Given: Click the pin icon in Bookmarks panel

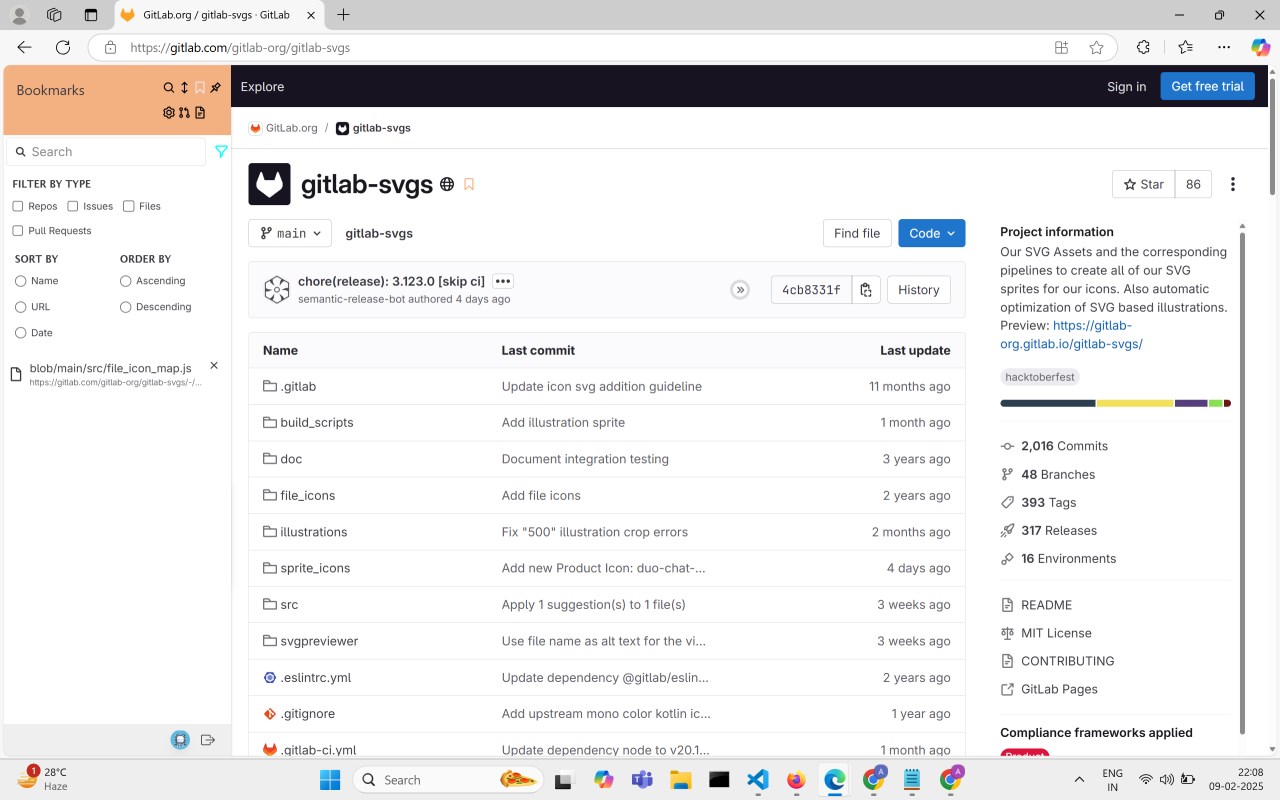Looking at the screenshot, I should 215,88.
